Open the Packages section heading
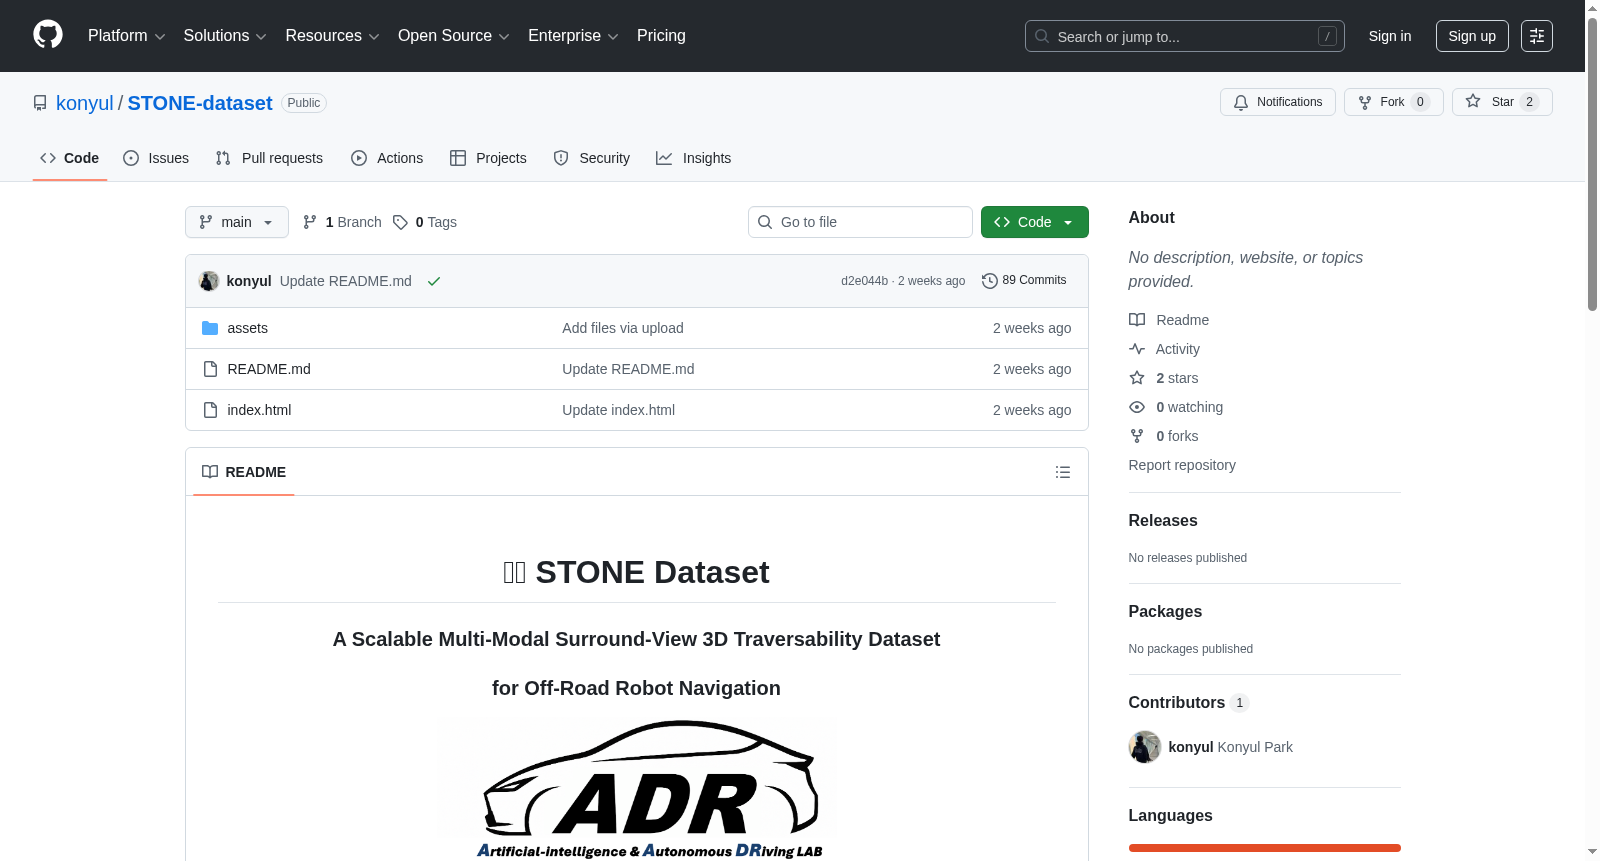 1165,612
